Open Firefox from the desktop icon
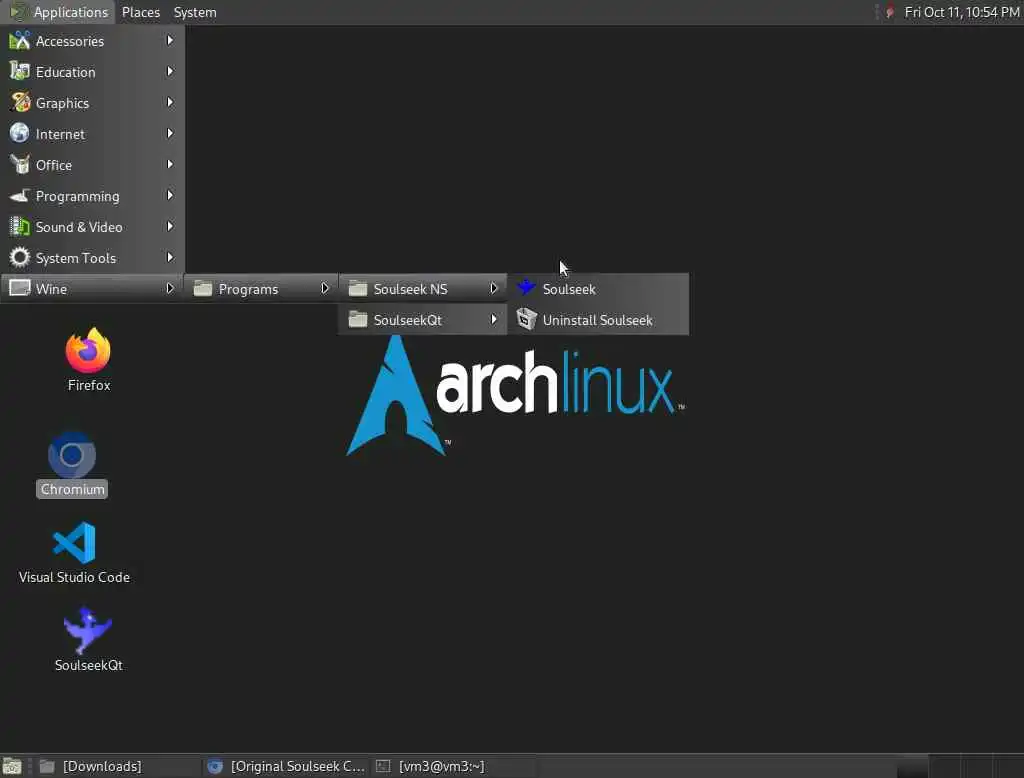Viewport: 1024px width, 778px height. [88, 350]
